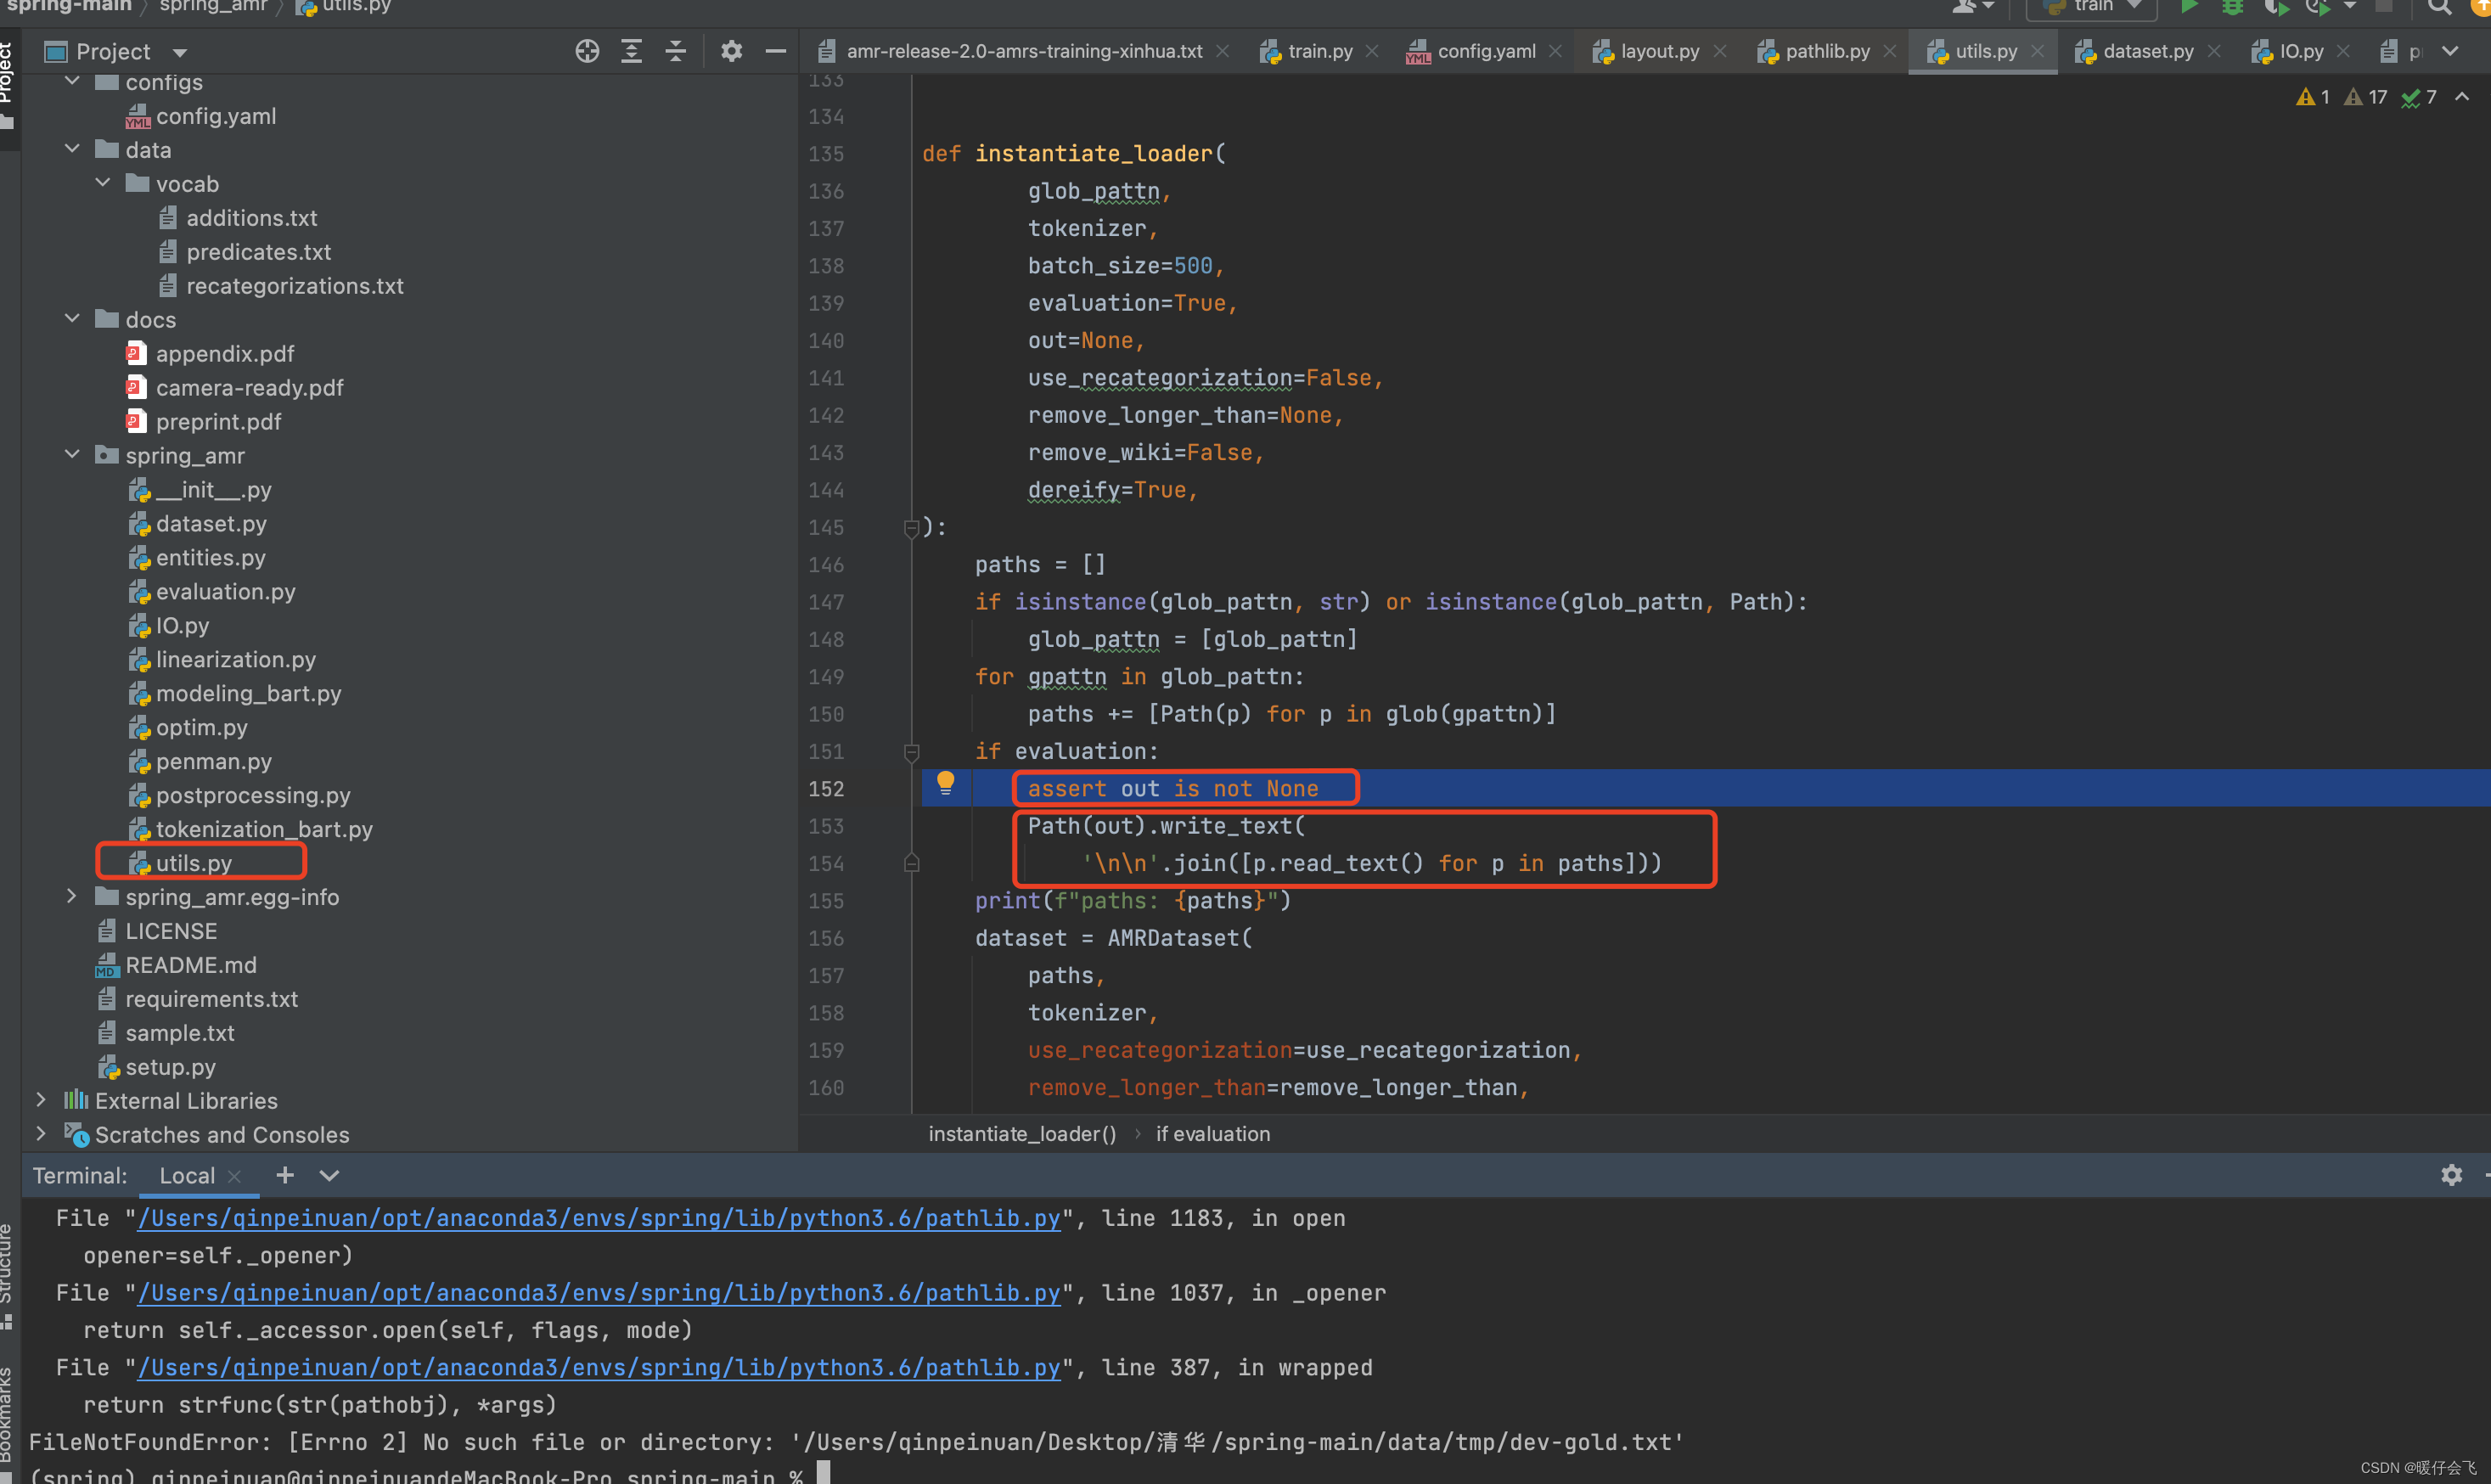Open Project view mode dropdown
This screenshot has height=1484, width=2491.
pyautogui.click(x=180, y=52)
